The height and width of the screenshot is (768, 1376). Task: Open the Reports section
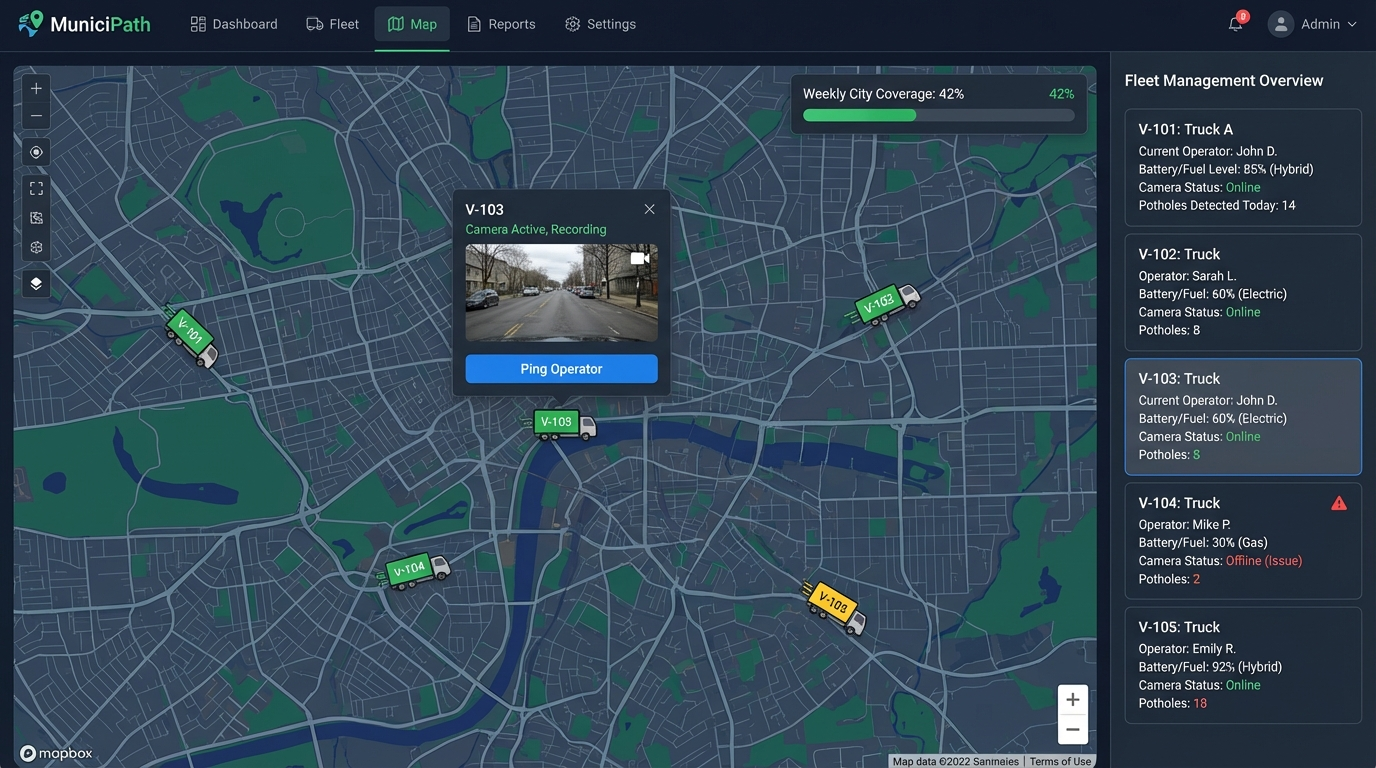click(500, 23)
